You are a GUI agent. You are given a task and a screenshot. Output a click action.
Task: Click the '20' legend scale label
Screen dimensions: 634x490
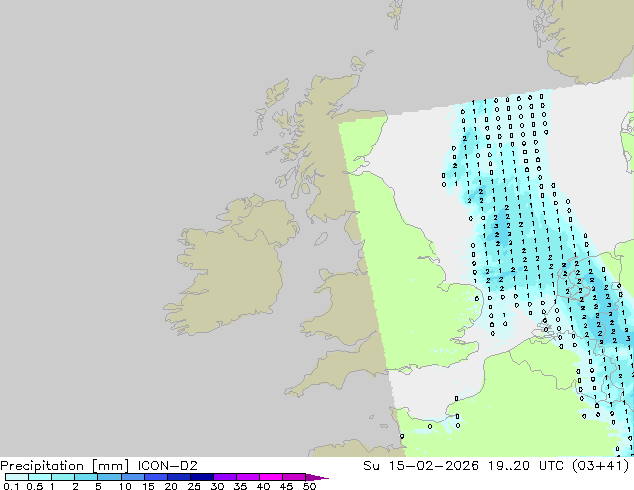point(171,486)
